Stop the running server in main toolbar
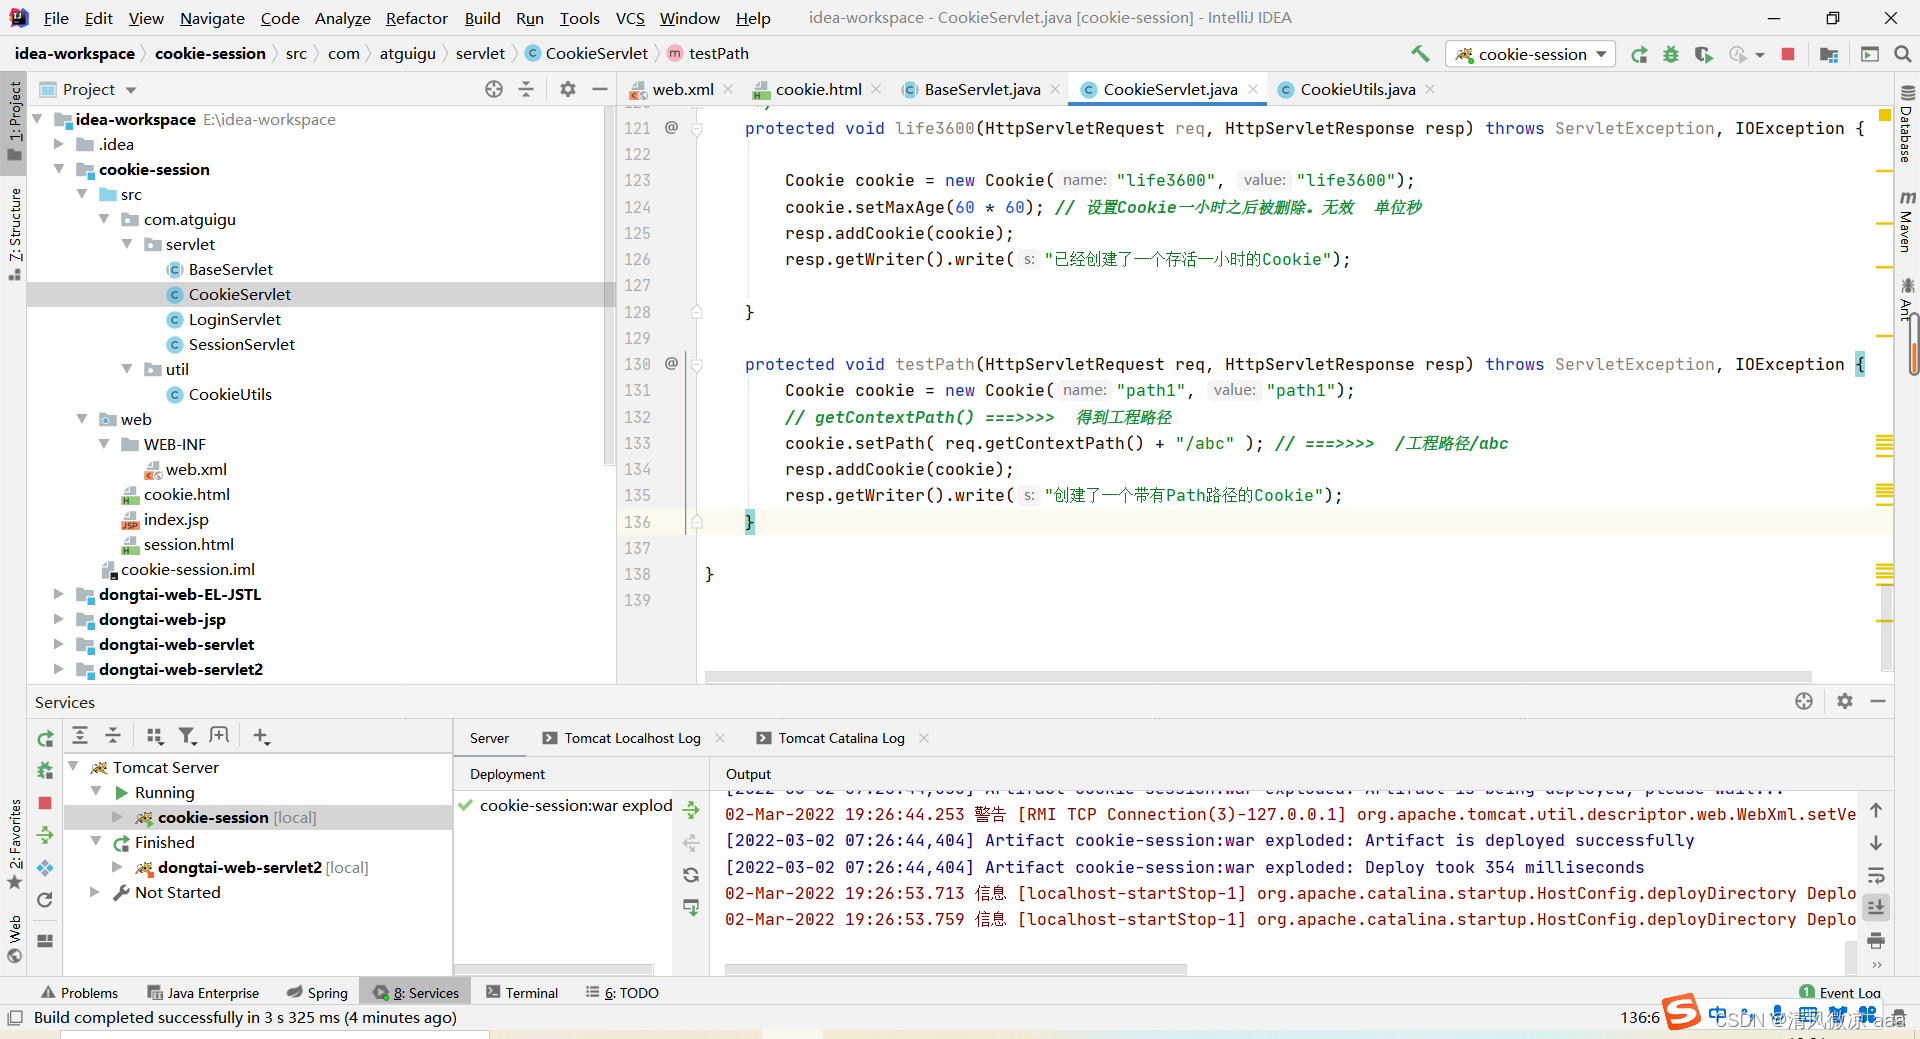The height and width of the screenshot is (1039, 1920). point(1788,54)
